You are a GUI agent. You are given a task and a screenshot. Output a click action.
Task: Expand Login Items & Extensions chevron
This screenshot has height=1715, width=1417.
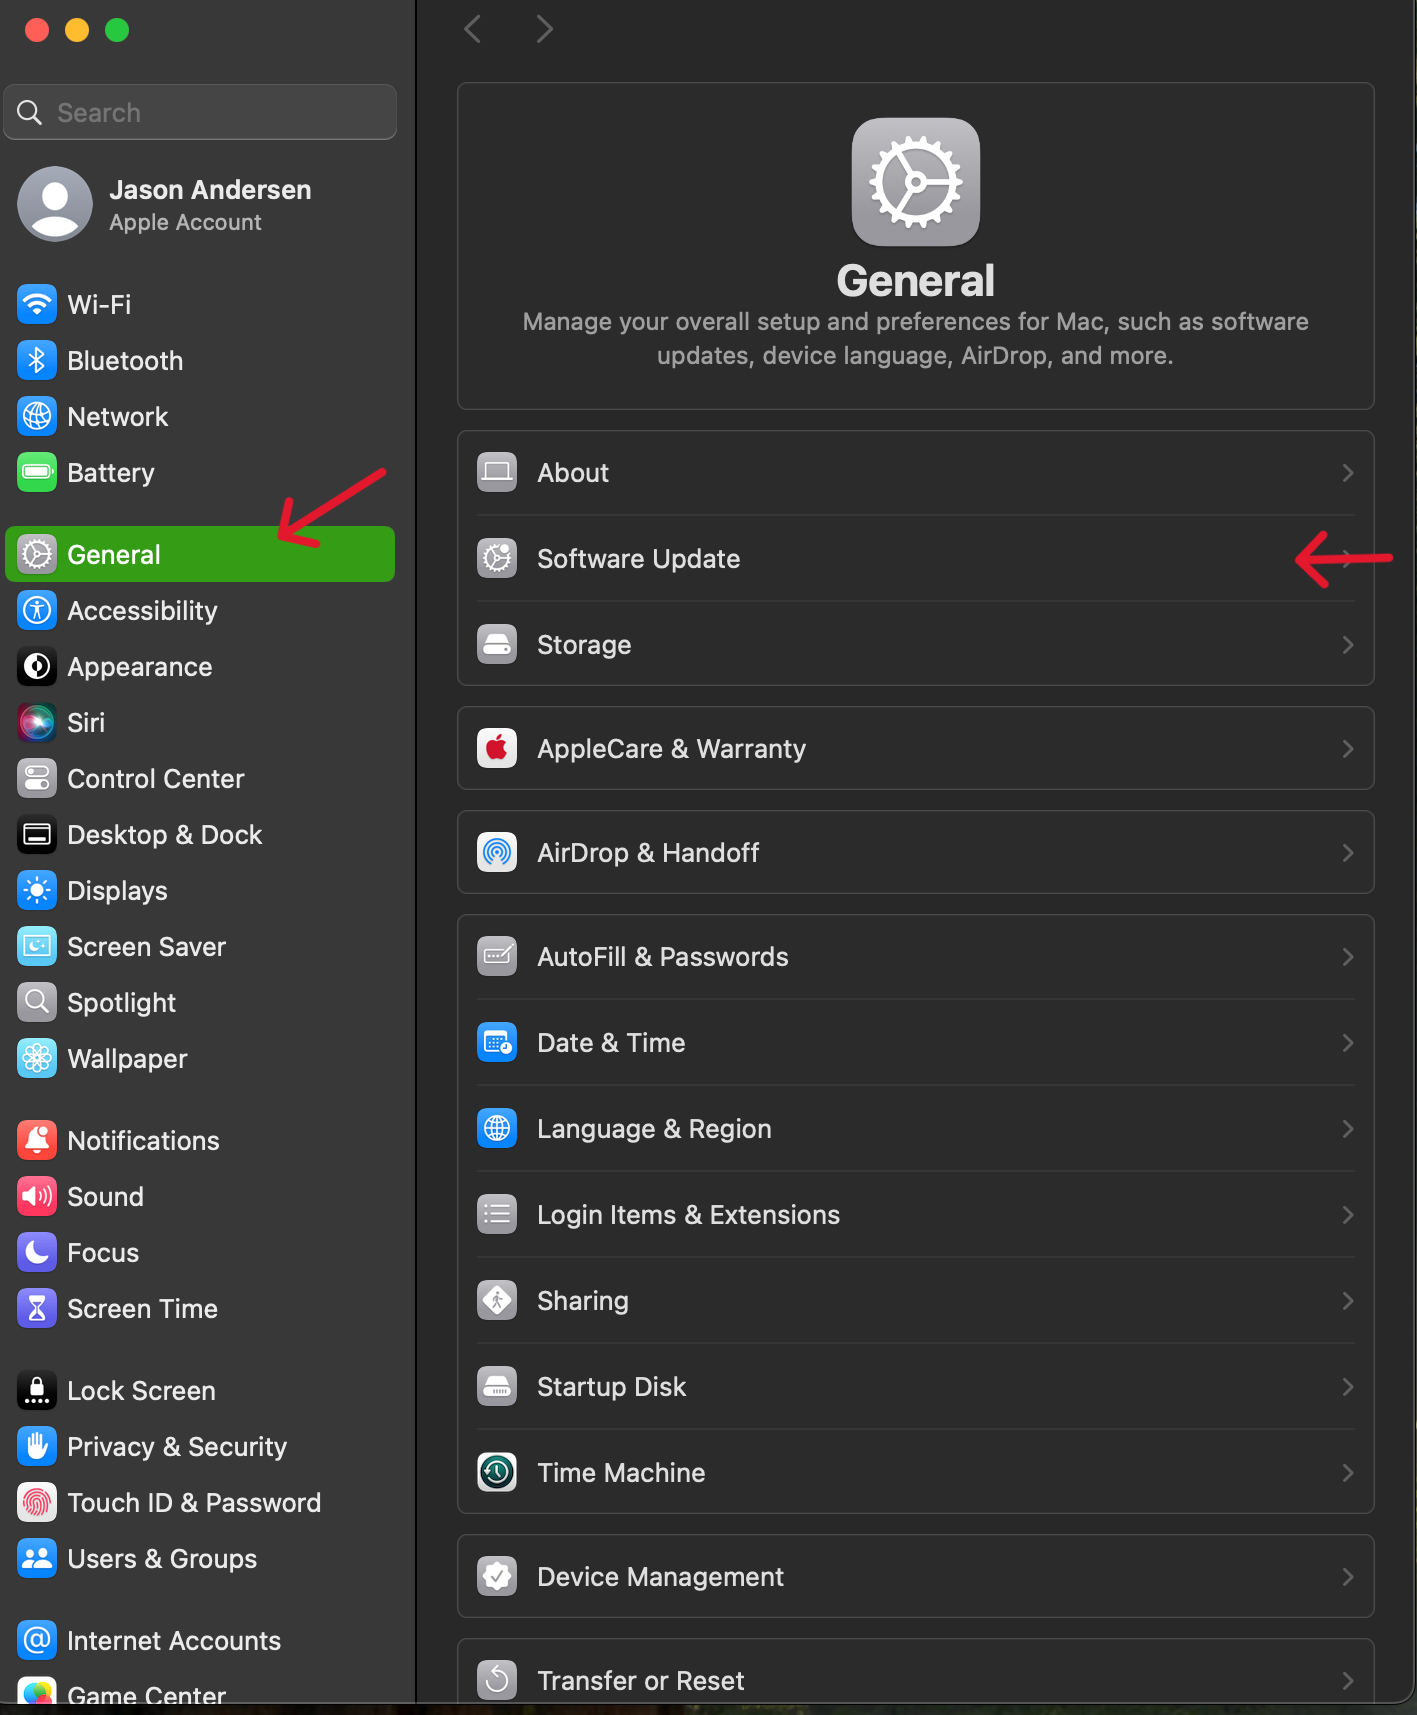(1348, 1215)
